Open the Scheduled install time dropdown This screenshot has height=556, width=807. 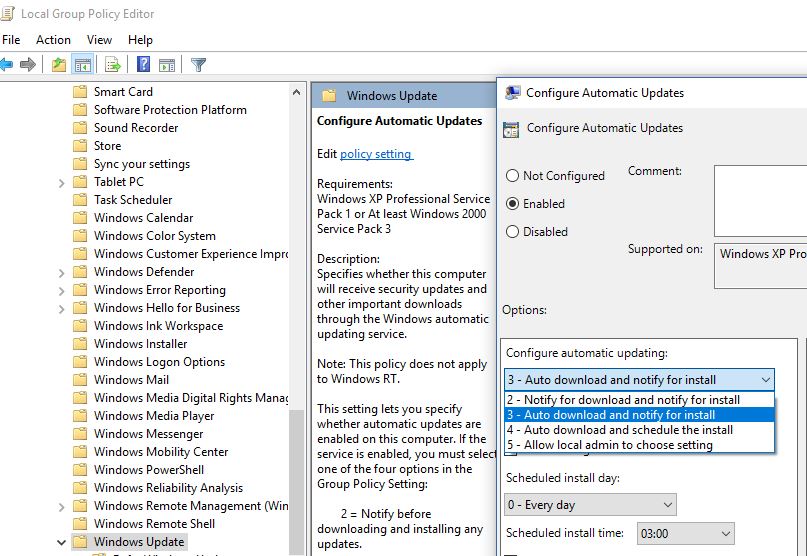(x=686, y=533)
